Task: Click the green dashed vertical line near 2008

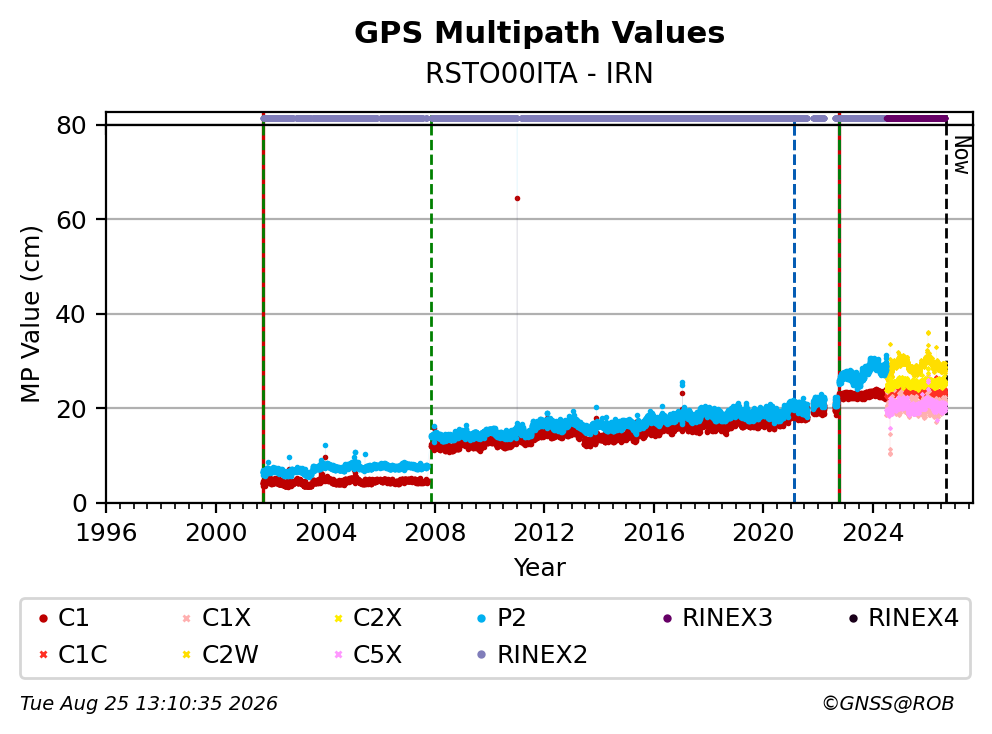Action: click(431, 314)
